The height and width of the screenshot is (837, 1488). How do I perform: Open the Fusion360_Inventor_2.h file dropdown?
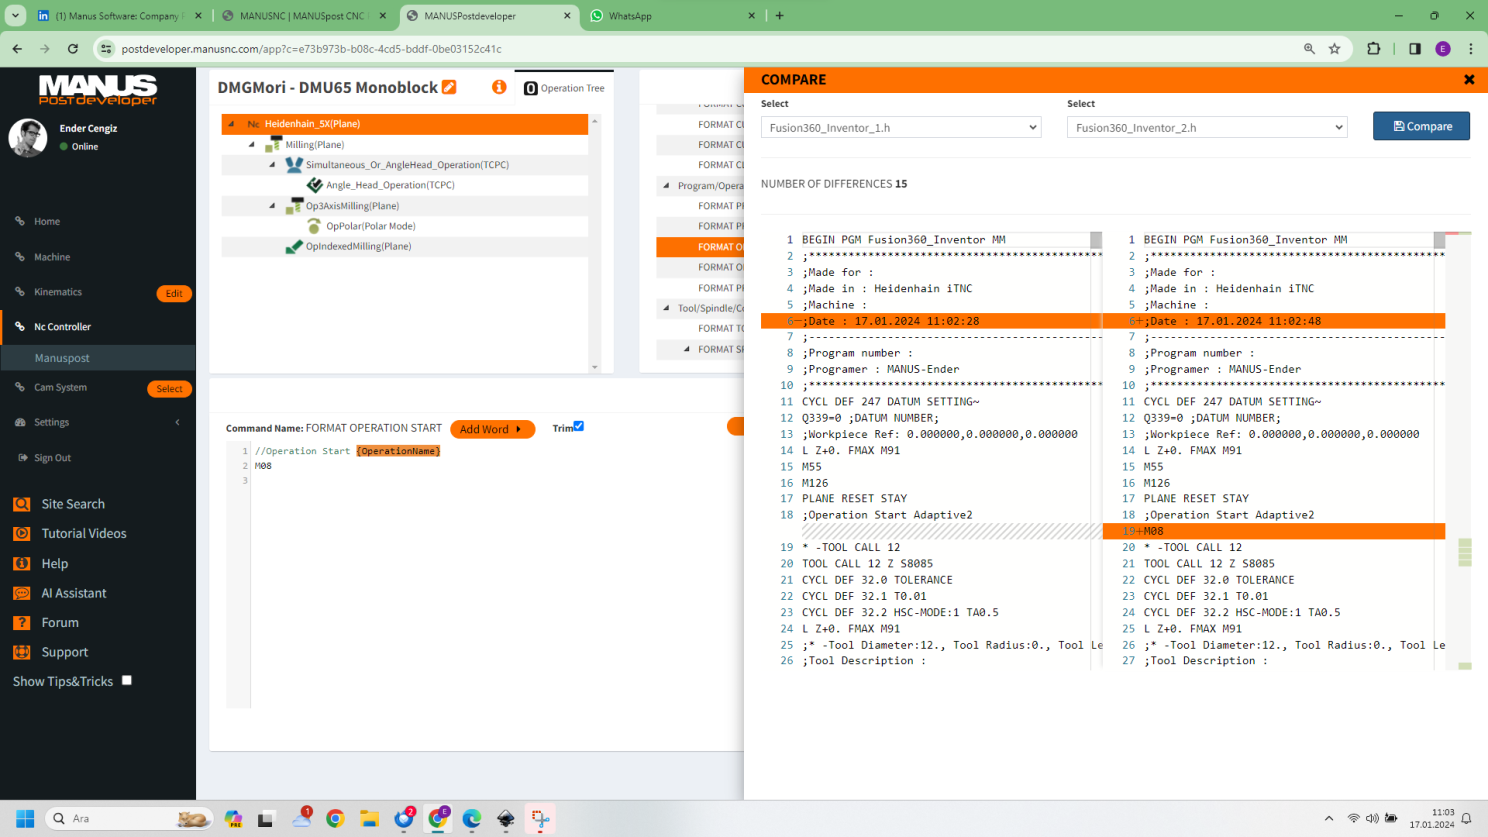(1206, 128)
